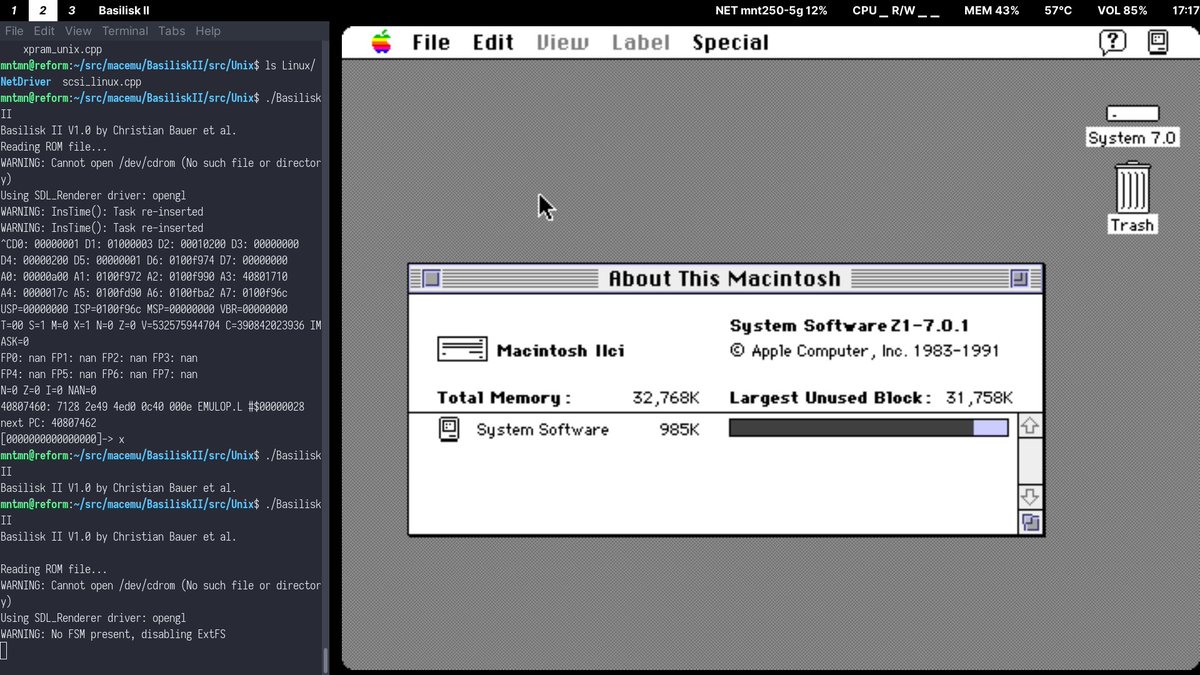Click the size box in About window

click(1030, 522)
